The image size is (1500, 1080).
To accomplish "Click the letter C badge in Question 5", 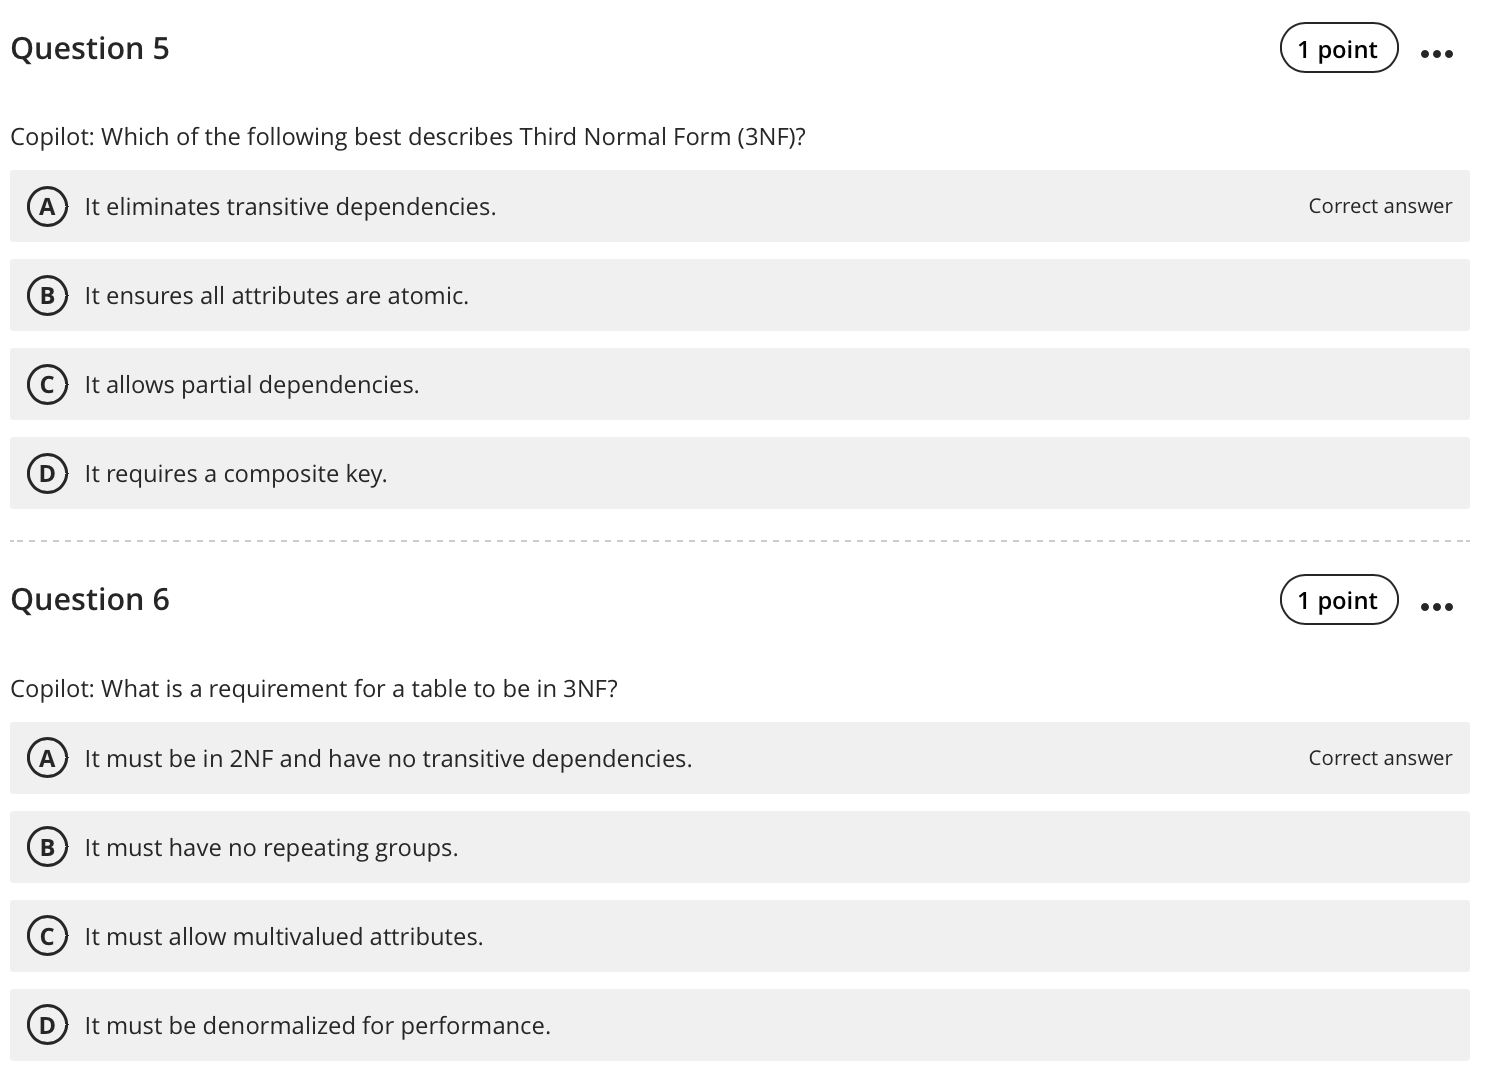I will [x=47, y=384].
